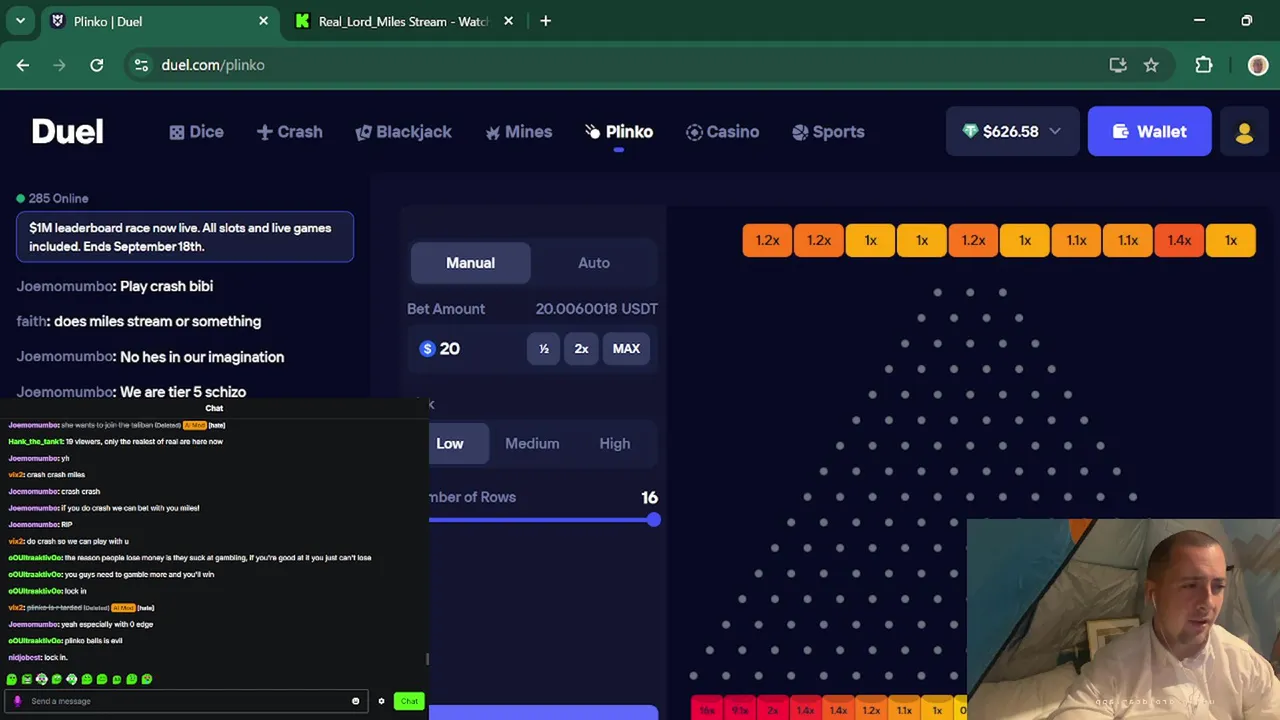This screenshot has width=1280, height=720.
Task: Click the 2x payout bucket
Action: click(x=772, y=710)
